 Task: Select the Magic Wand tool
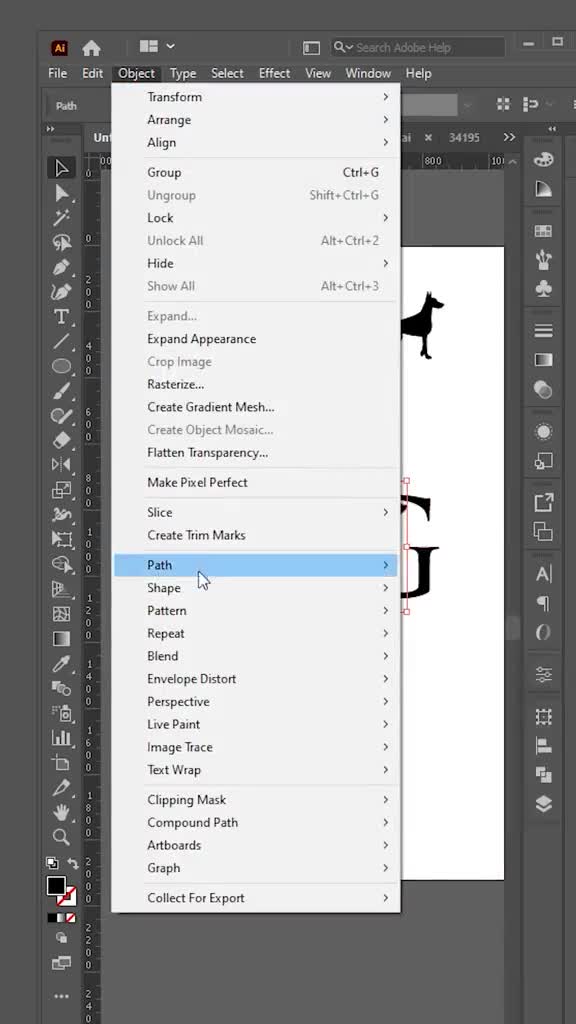pyautogui.click(x=61, y=217)
